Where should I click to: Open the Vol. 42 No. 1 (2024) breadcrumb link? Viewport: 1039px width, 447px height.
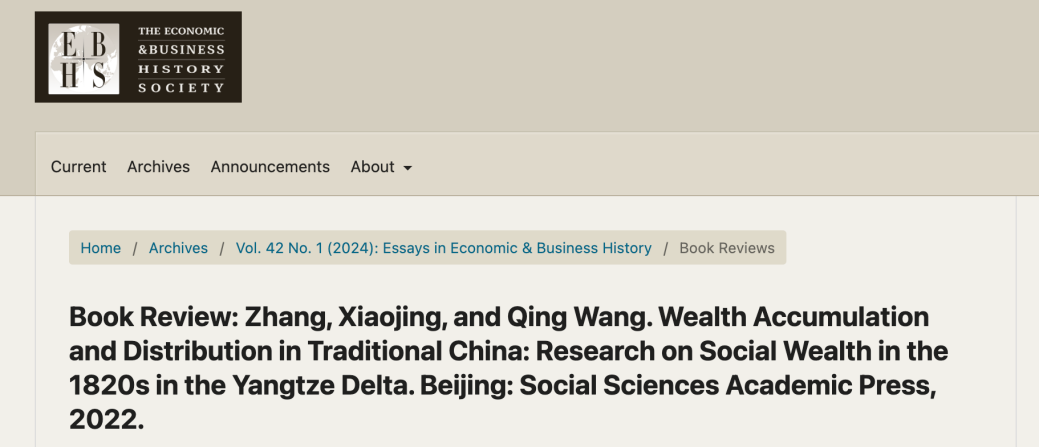(x=443, y=248)
